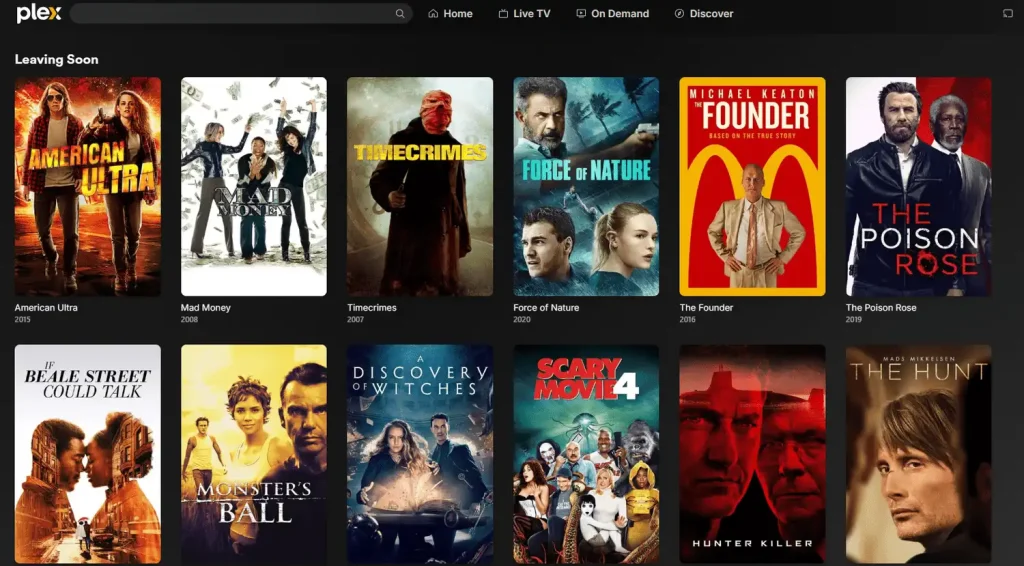Open the Timecrimes poster
Image resolution: width=1024 pixels, height=566 pixels.
420,187
